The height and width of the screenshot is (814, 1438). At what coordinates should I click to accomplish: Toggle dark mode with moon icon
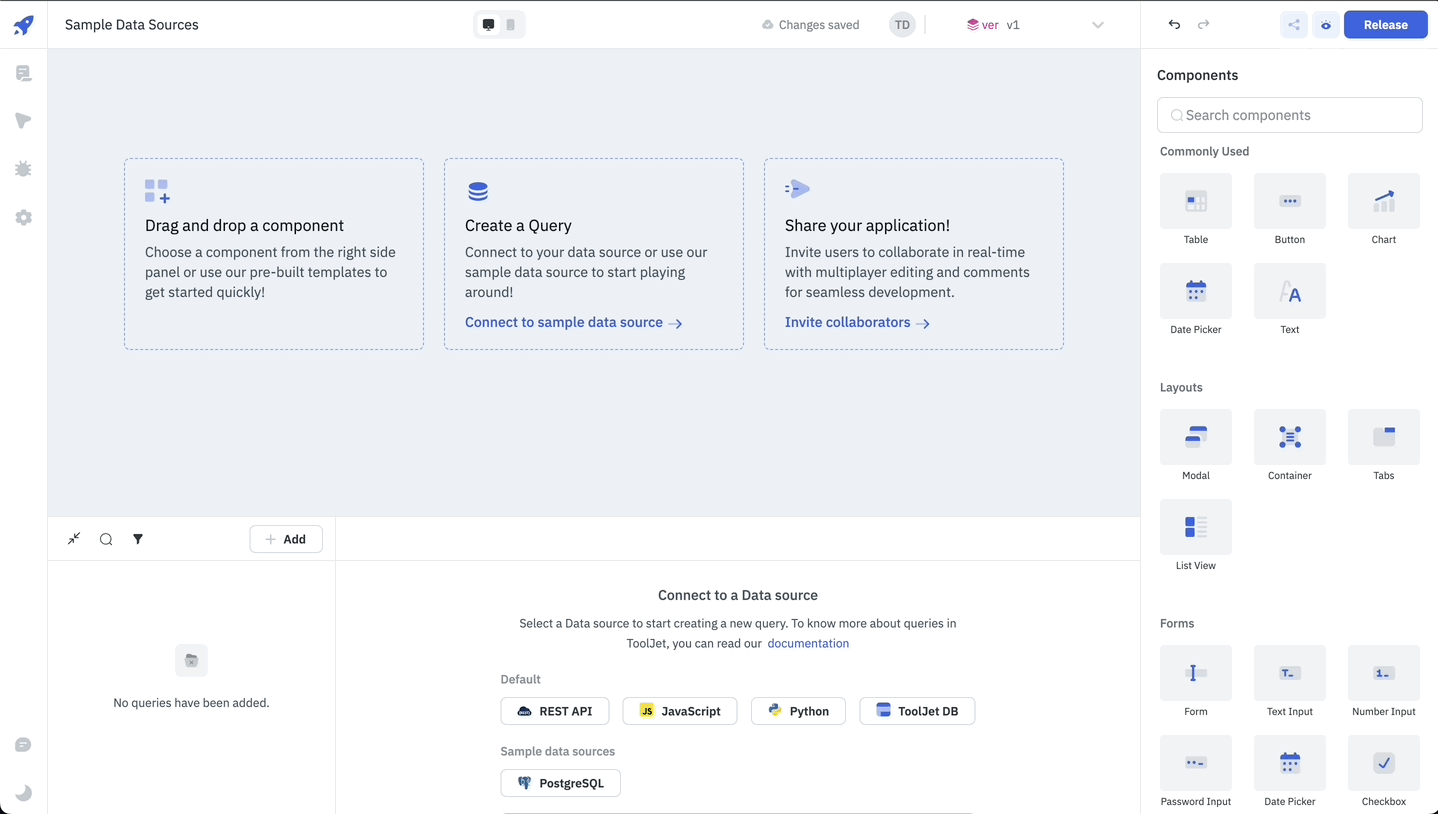tap(23, 793)
